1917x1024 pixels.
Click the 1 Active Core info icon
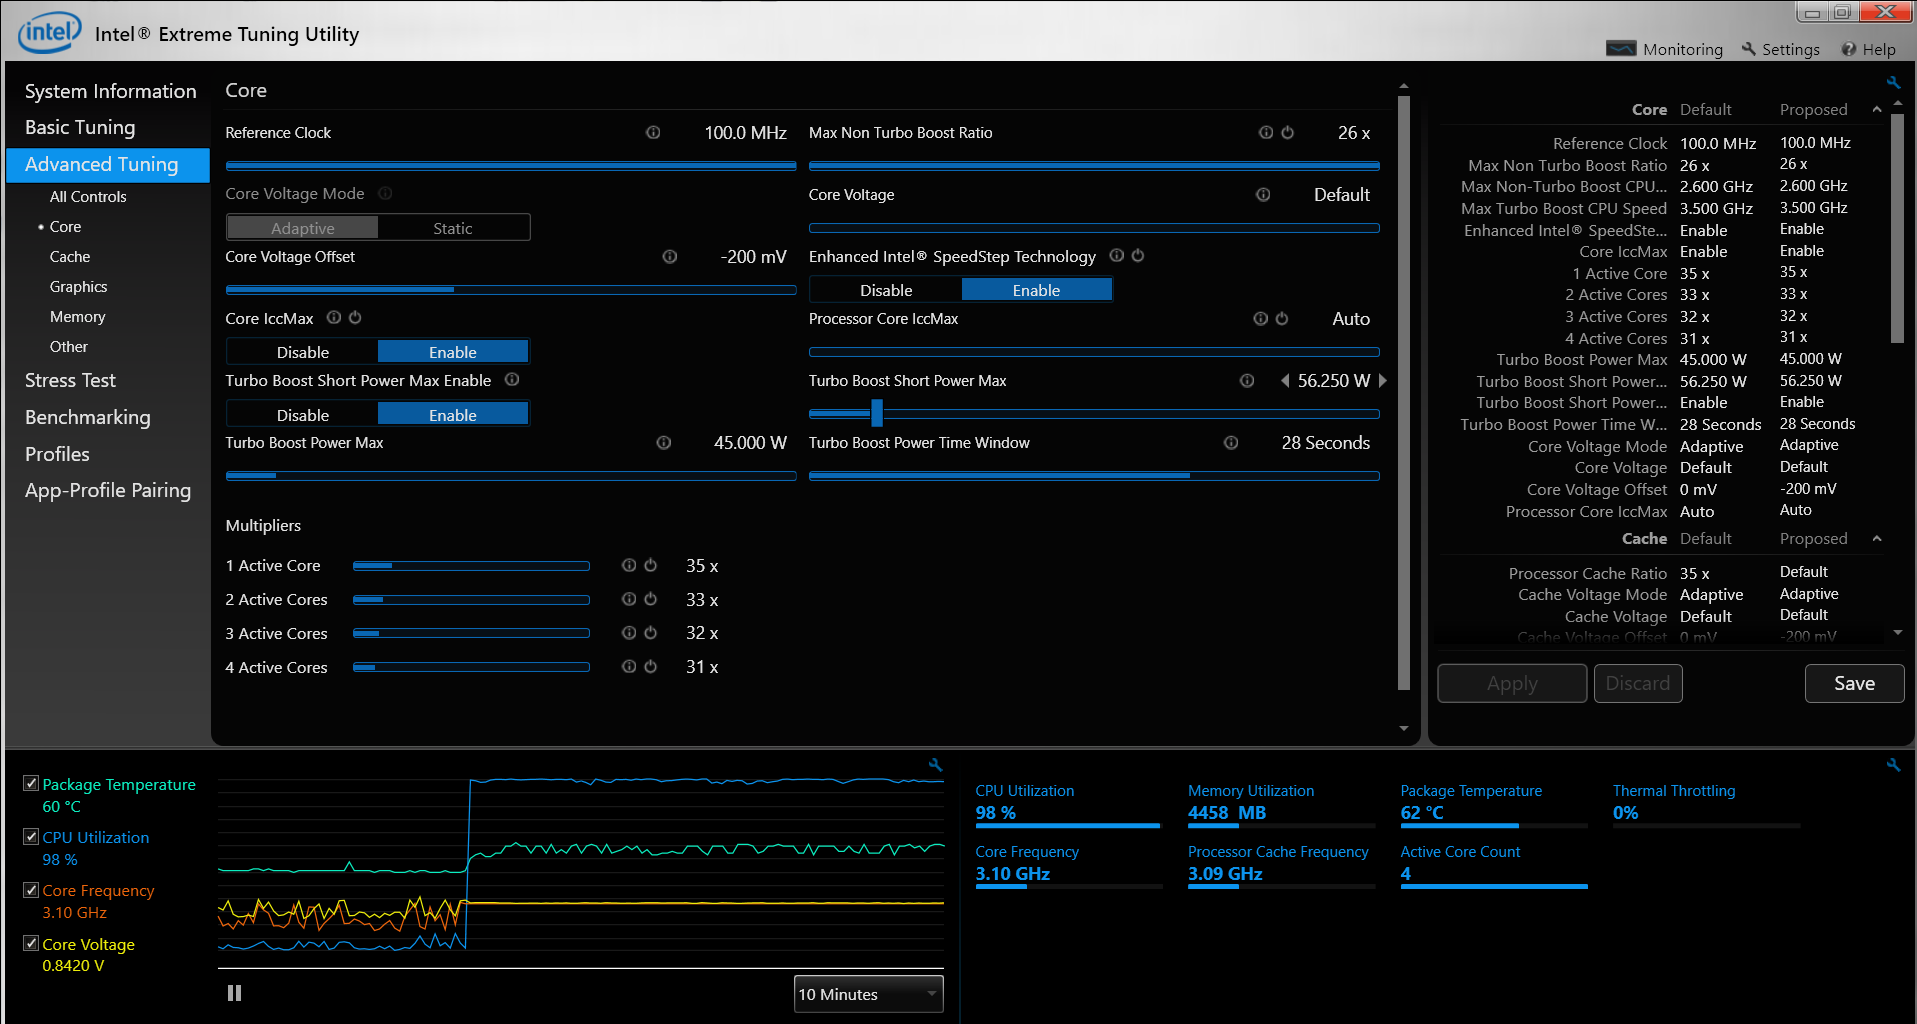(x=629, y=565)
